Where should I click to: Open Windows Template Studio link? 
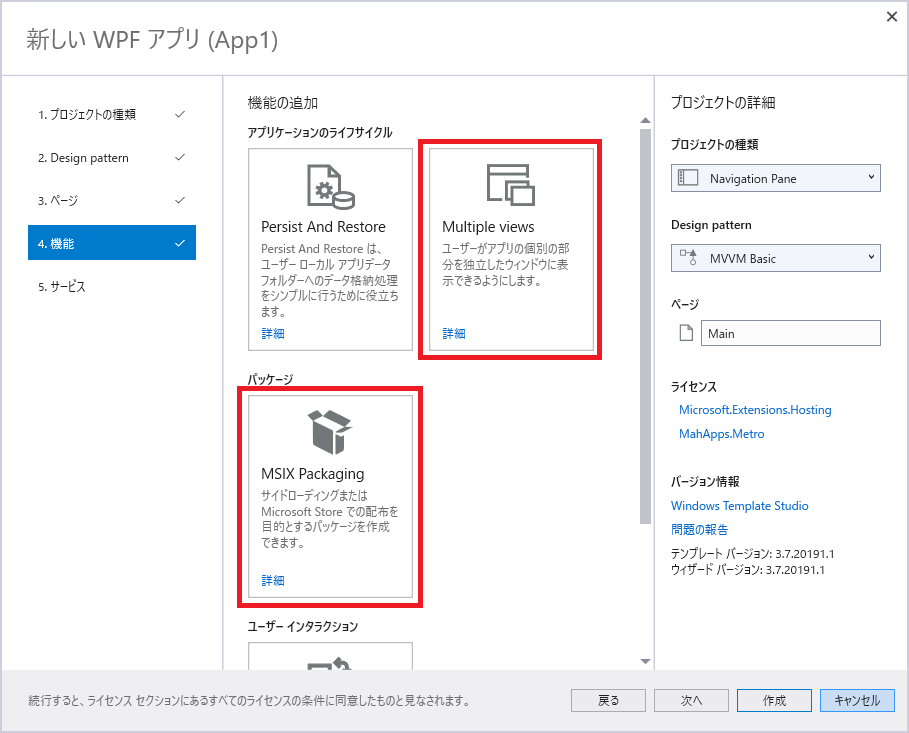click(x=739, y=506)
